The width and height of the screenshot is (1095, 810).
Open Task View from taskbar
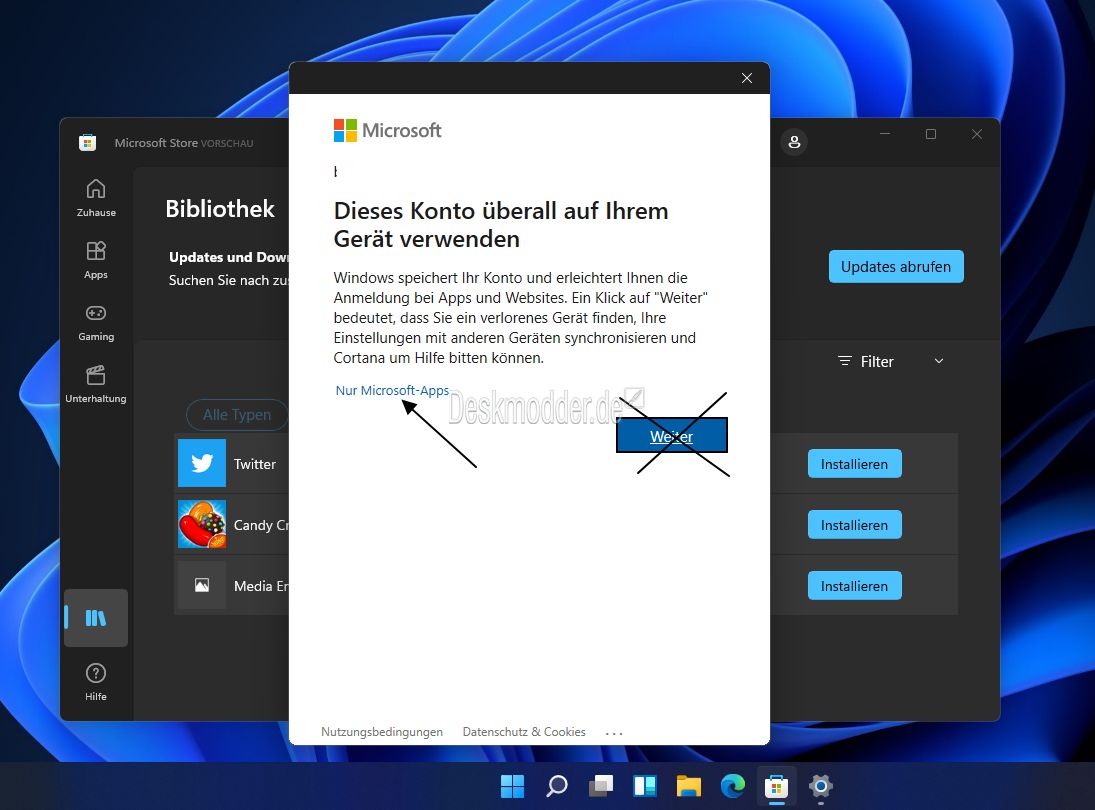click(x=601, y=786)
